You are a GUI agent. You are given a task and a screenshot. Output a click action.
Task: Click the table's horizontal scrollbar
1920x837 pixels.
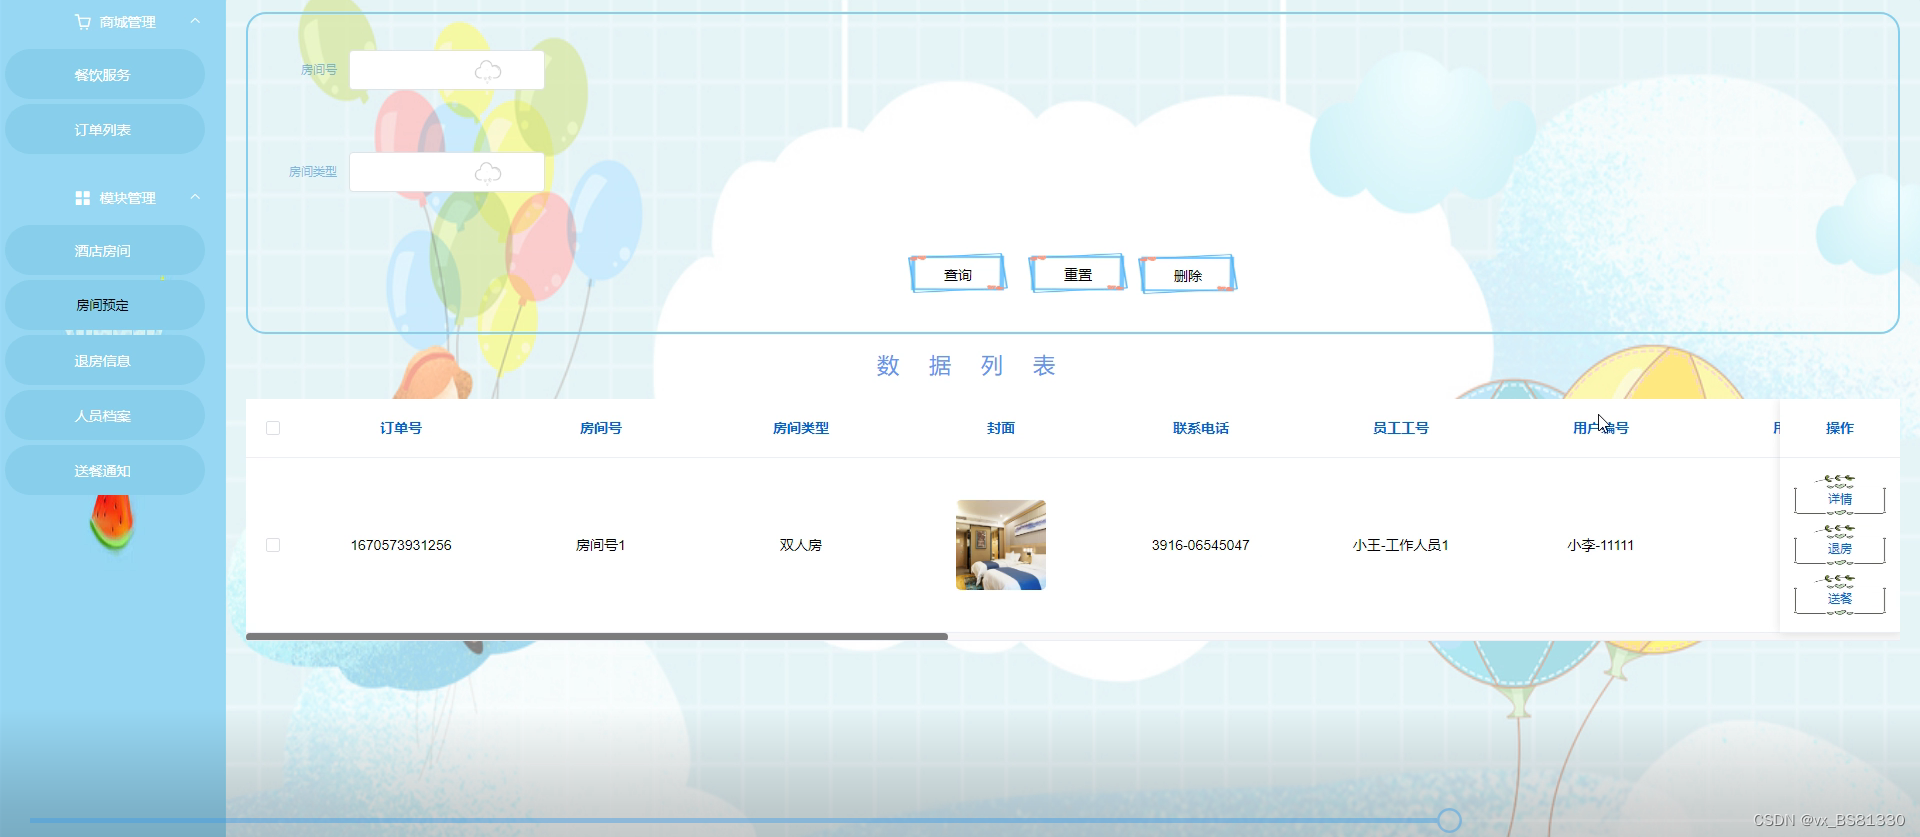click(597, 636)
